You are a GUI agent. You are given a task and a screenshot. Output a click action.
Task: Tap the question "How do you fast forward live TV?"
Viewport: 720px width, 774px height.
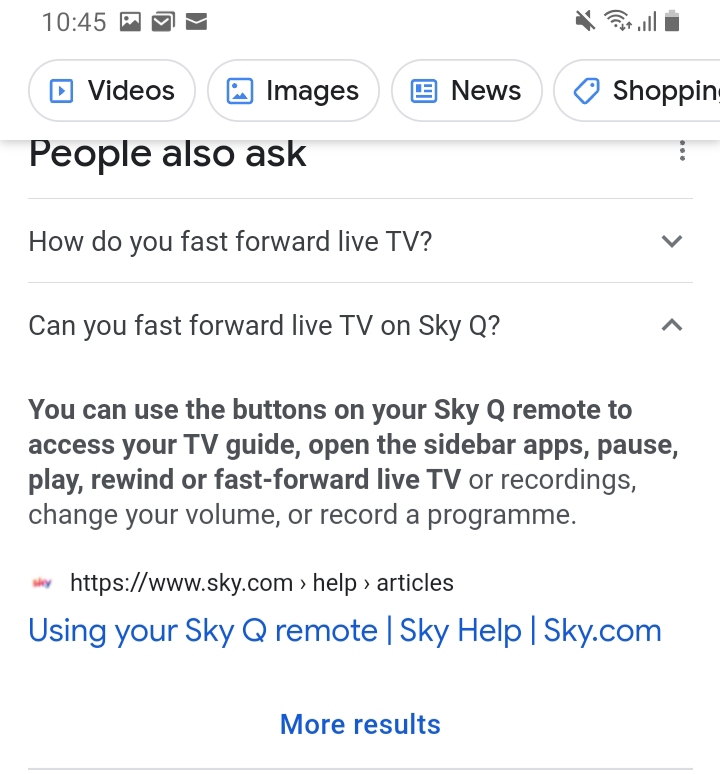pyautogui.click(x=230, y=241)
